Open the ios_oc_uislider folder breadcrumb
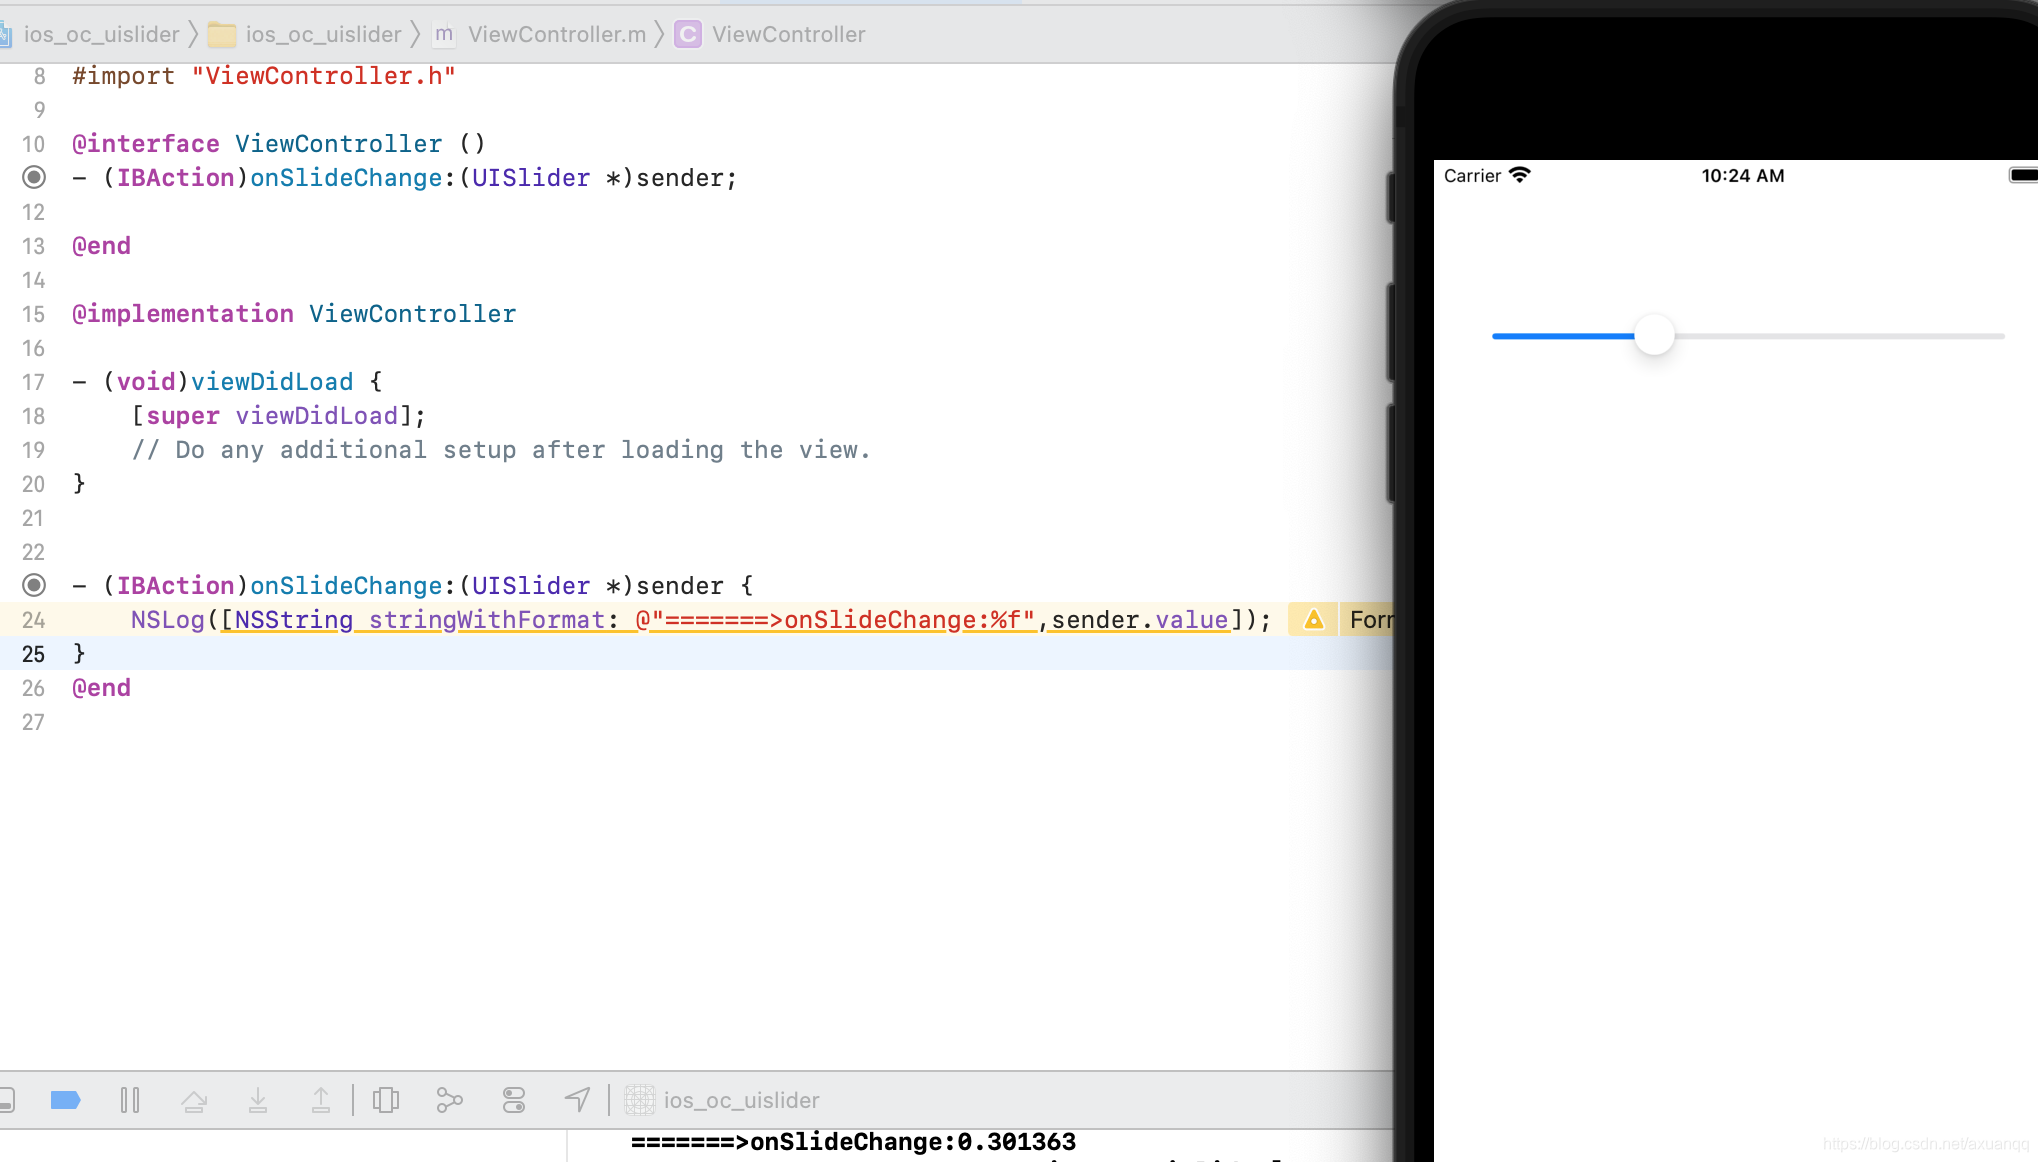The width and height of the screenshot is (2038, 1162). coord(322,35)
